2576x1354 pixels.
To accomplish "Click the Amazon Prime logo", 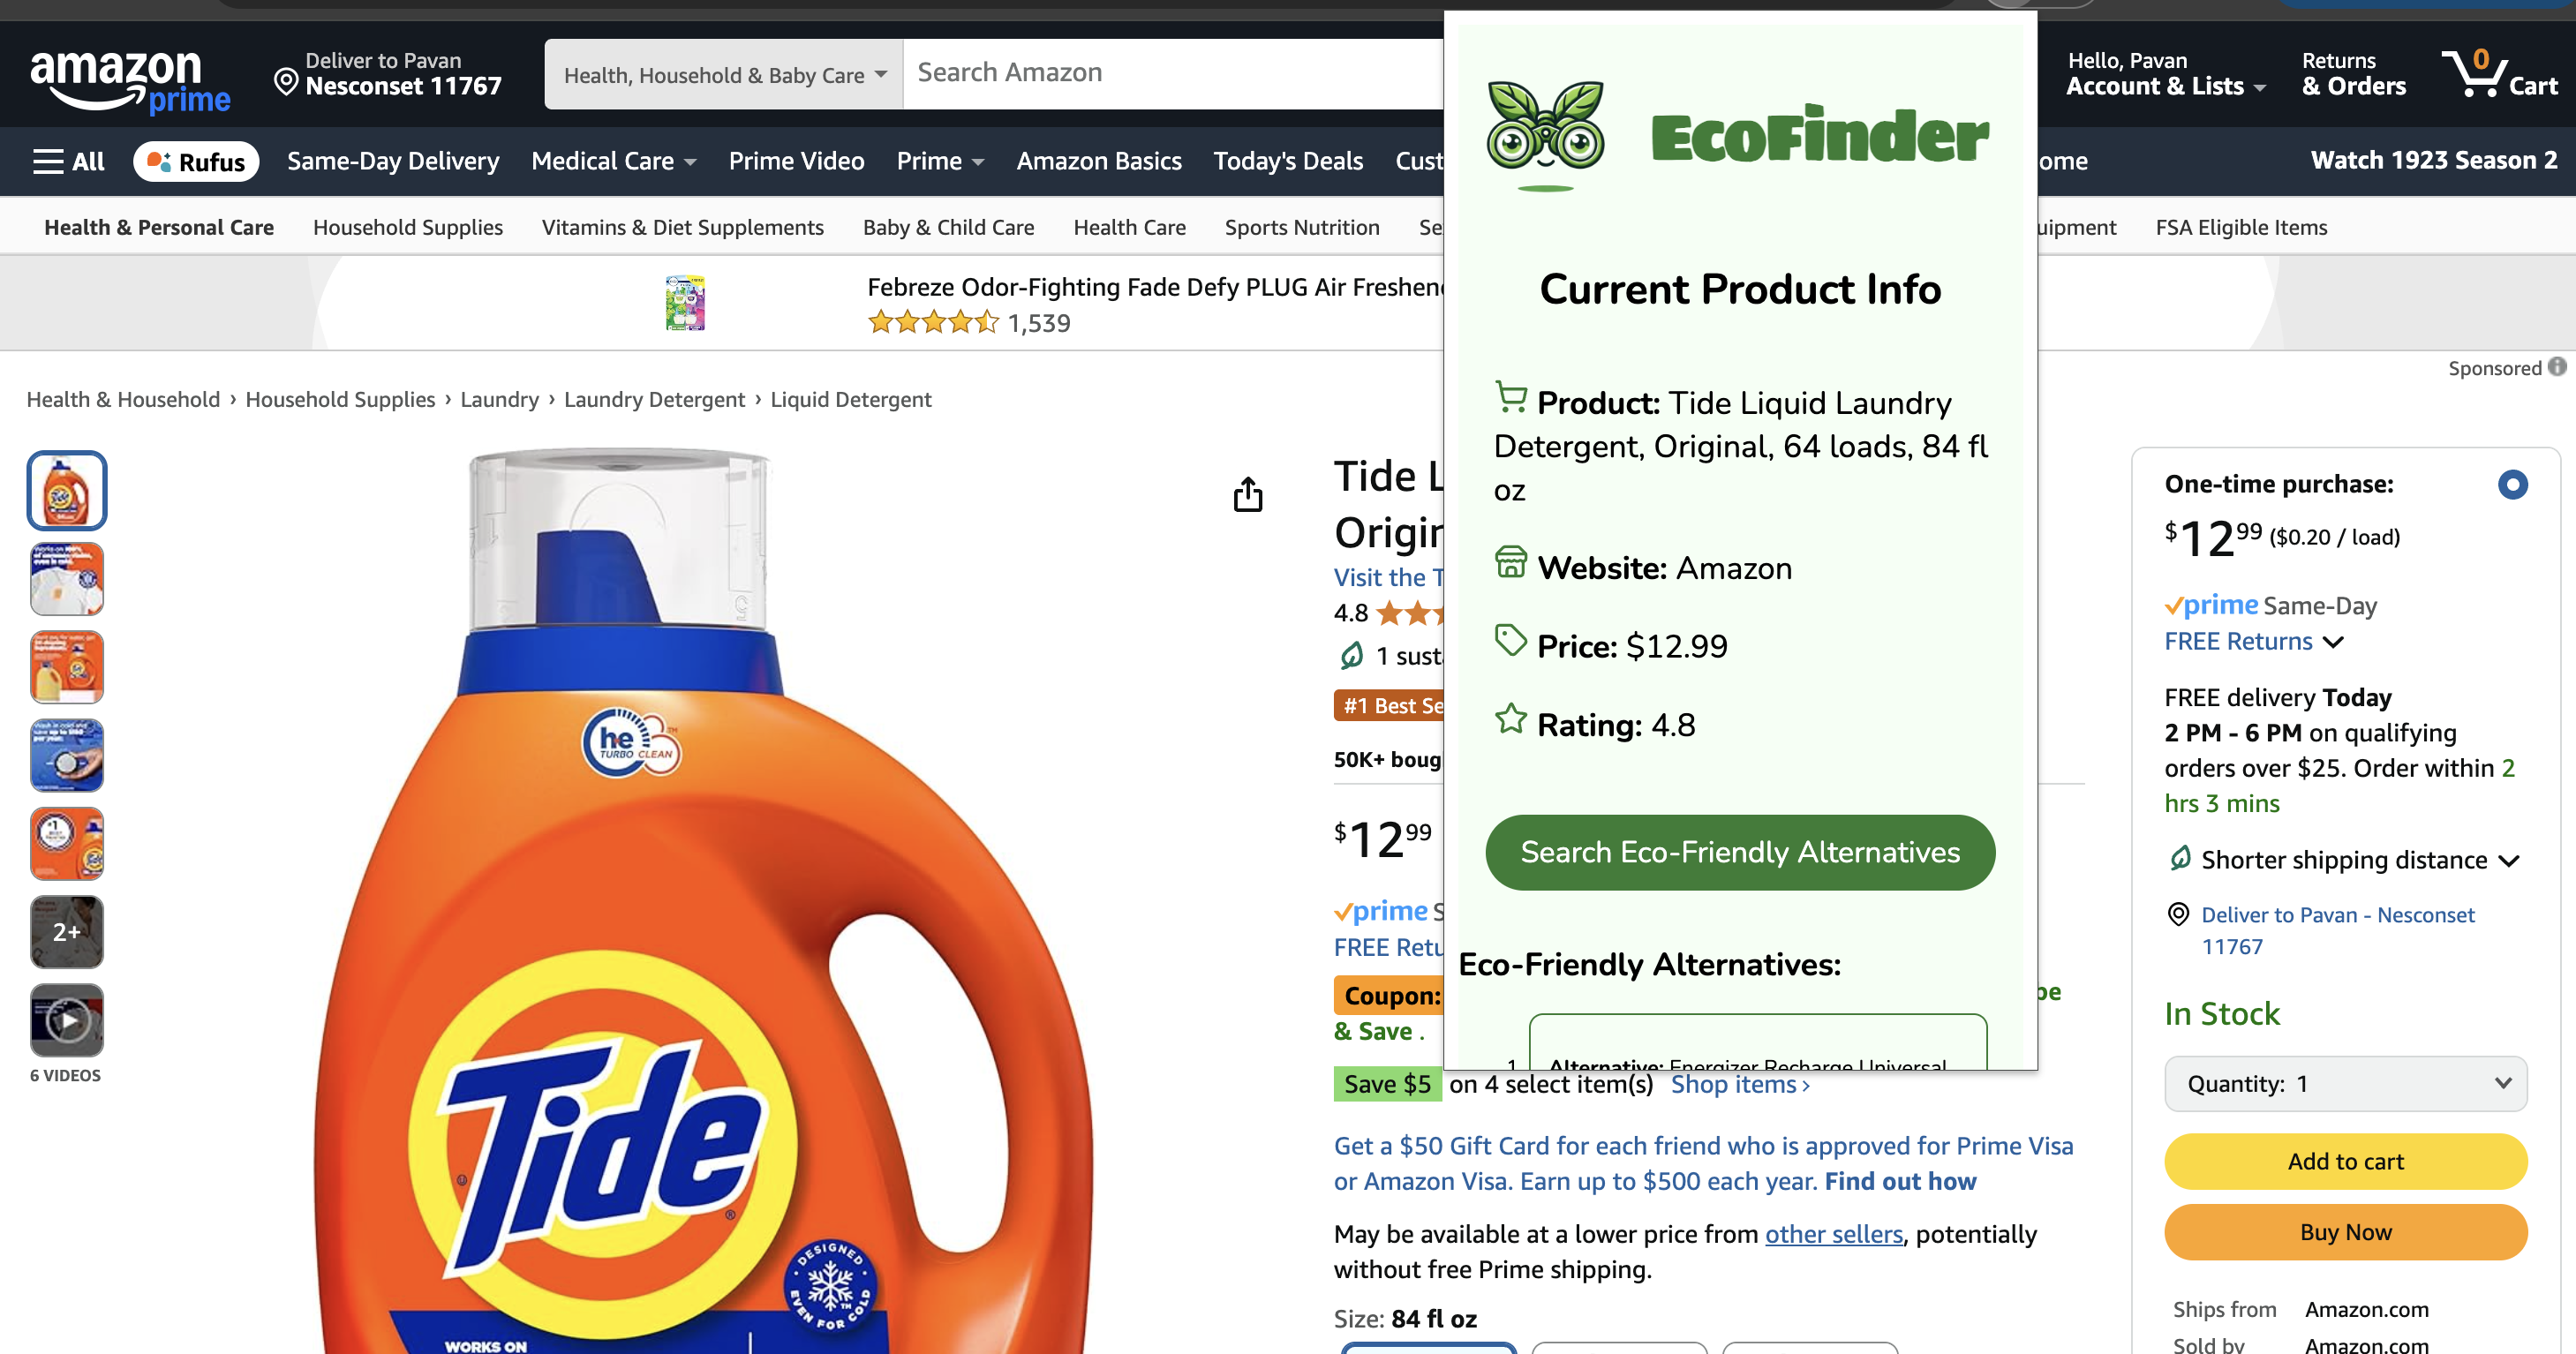I will click(x=130, y=80).
